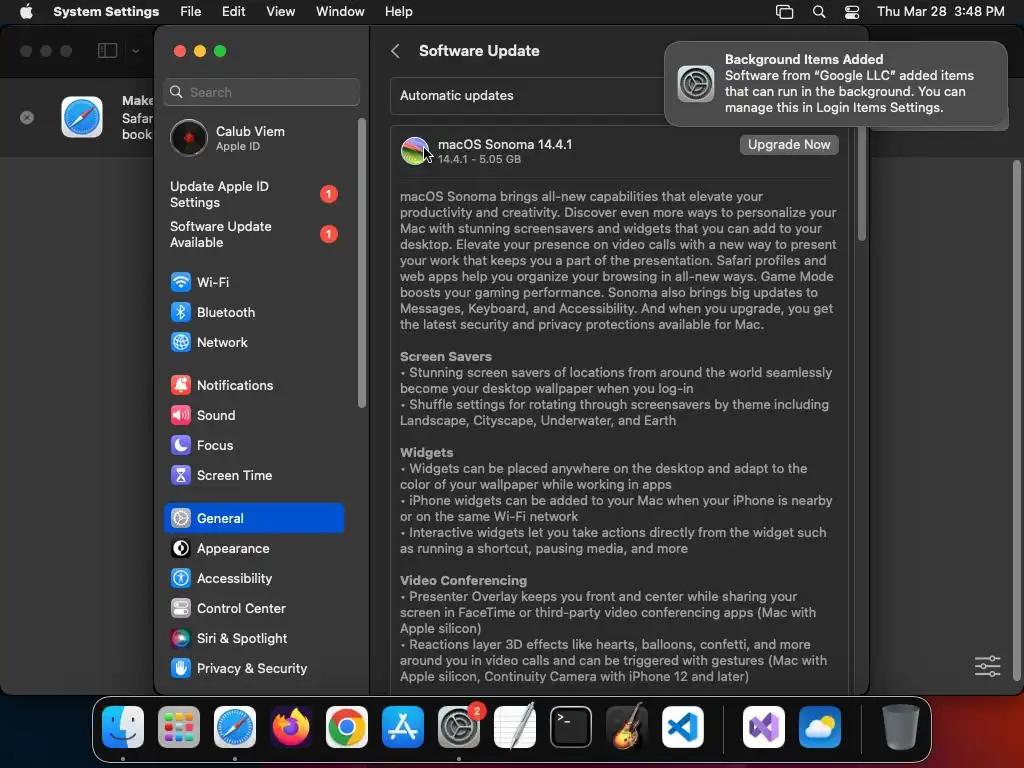Open the Weather app in the Dock

(820, 727)
